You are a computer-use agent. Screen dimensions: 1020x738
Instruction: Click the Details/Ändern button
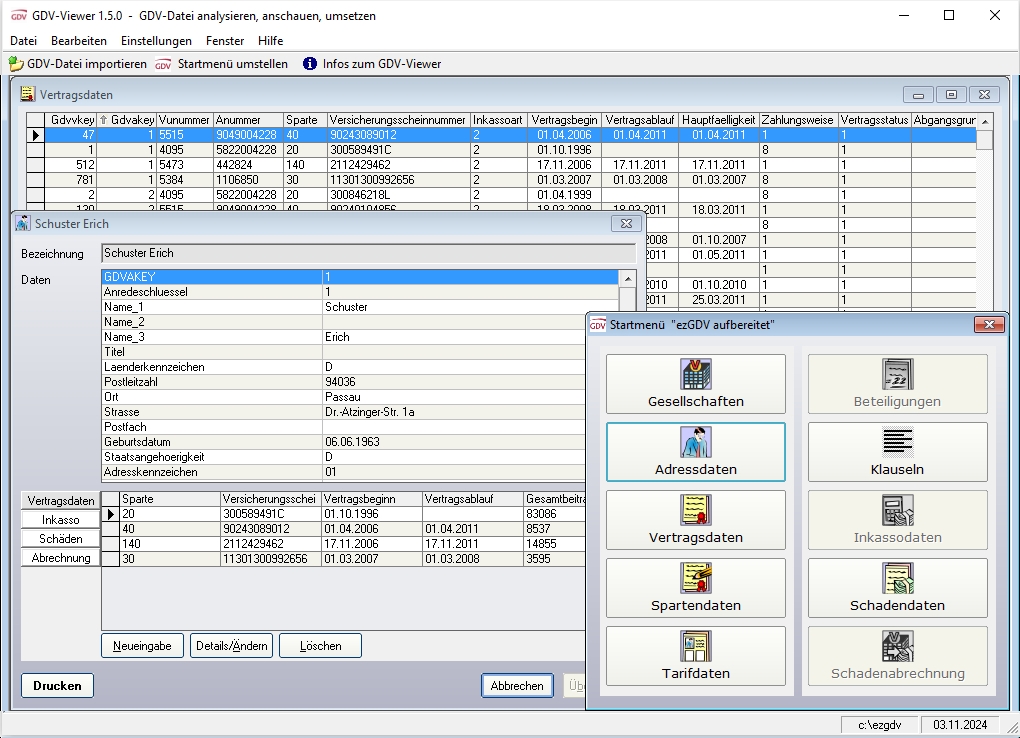[232, 646]
